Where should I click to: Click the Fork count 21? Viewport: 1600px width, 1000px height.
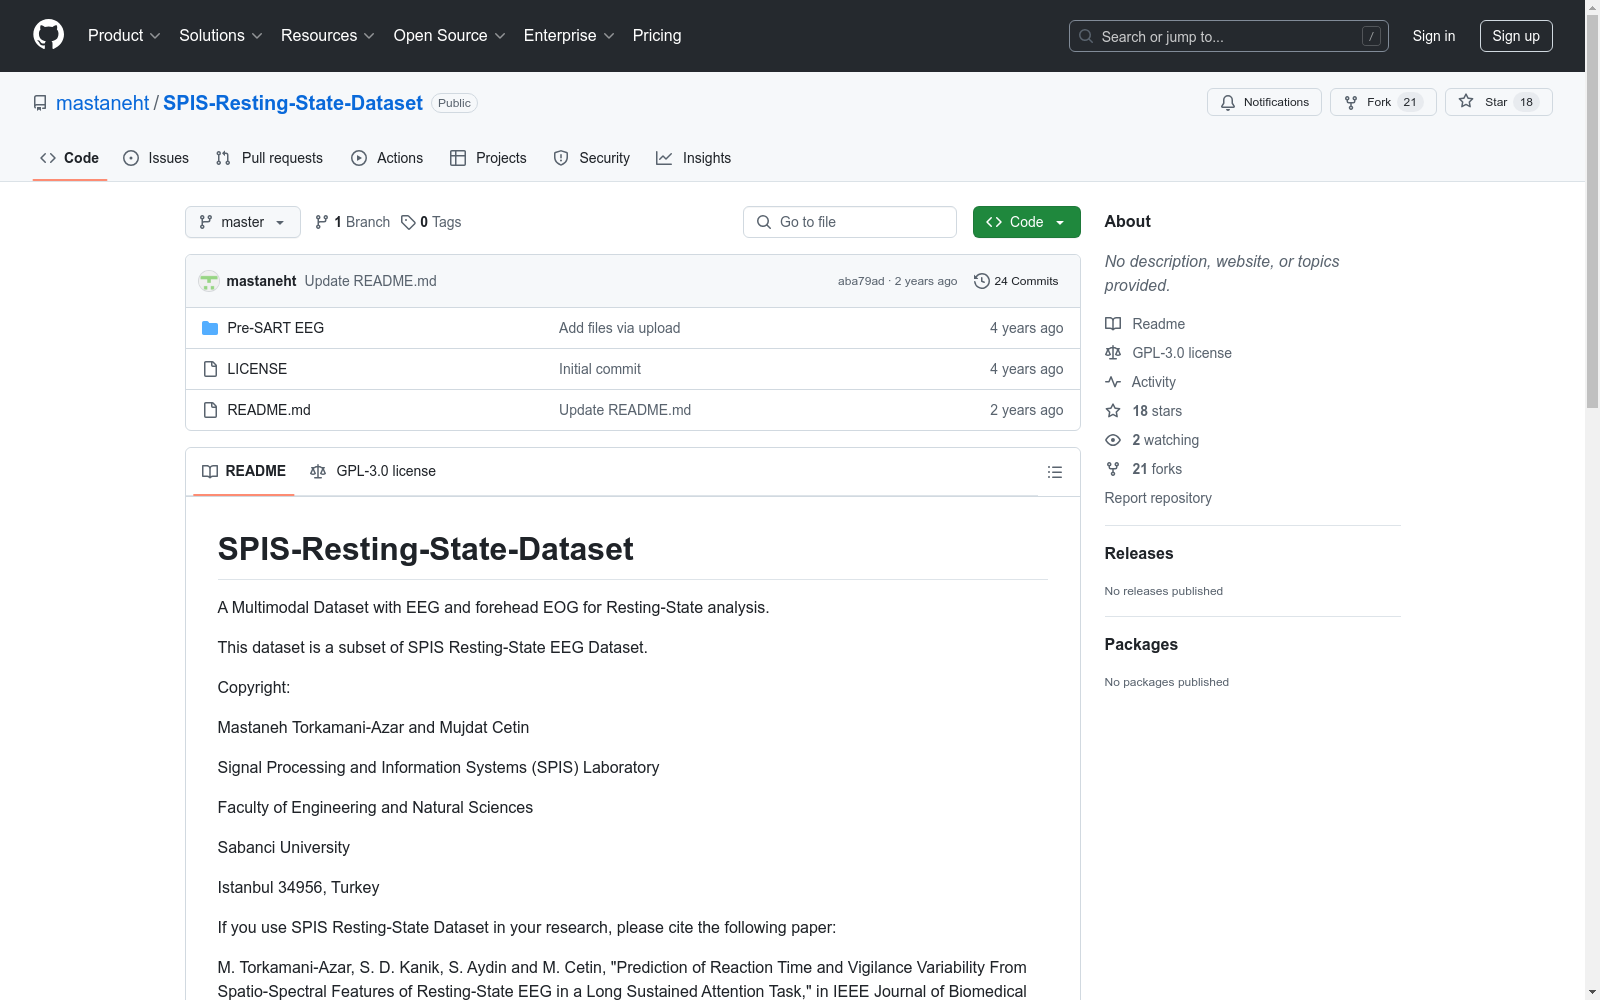tap(1410, 102)
